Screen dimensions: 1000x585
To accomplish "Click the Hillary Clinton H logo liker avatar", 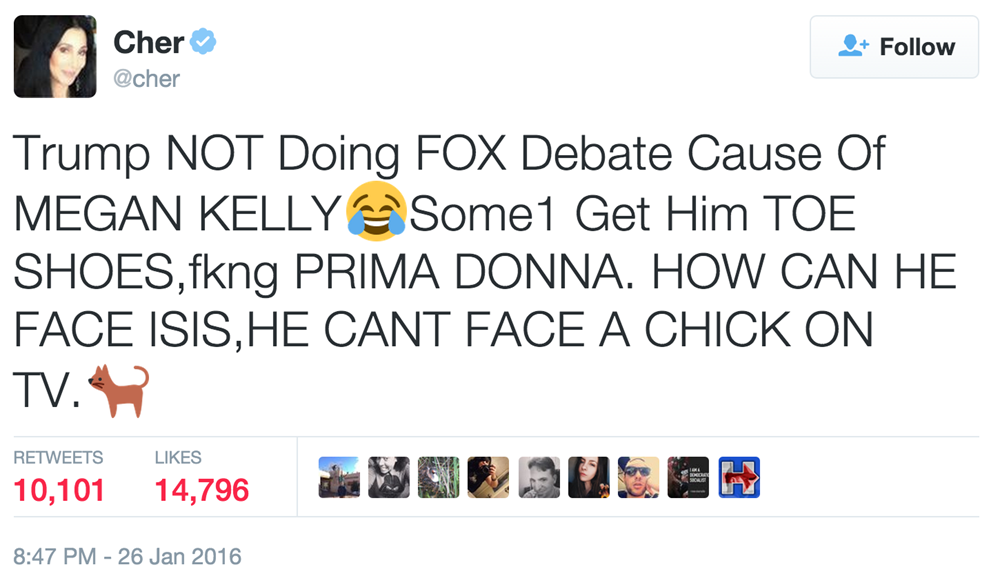I will [739, 477].
